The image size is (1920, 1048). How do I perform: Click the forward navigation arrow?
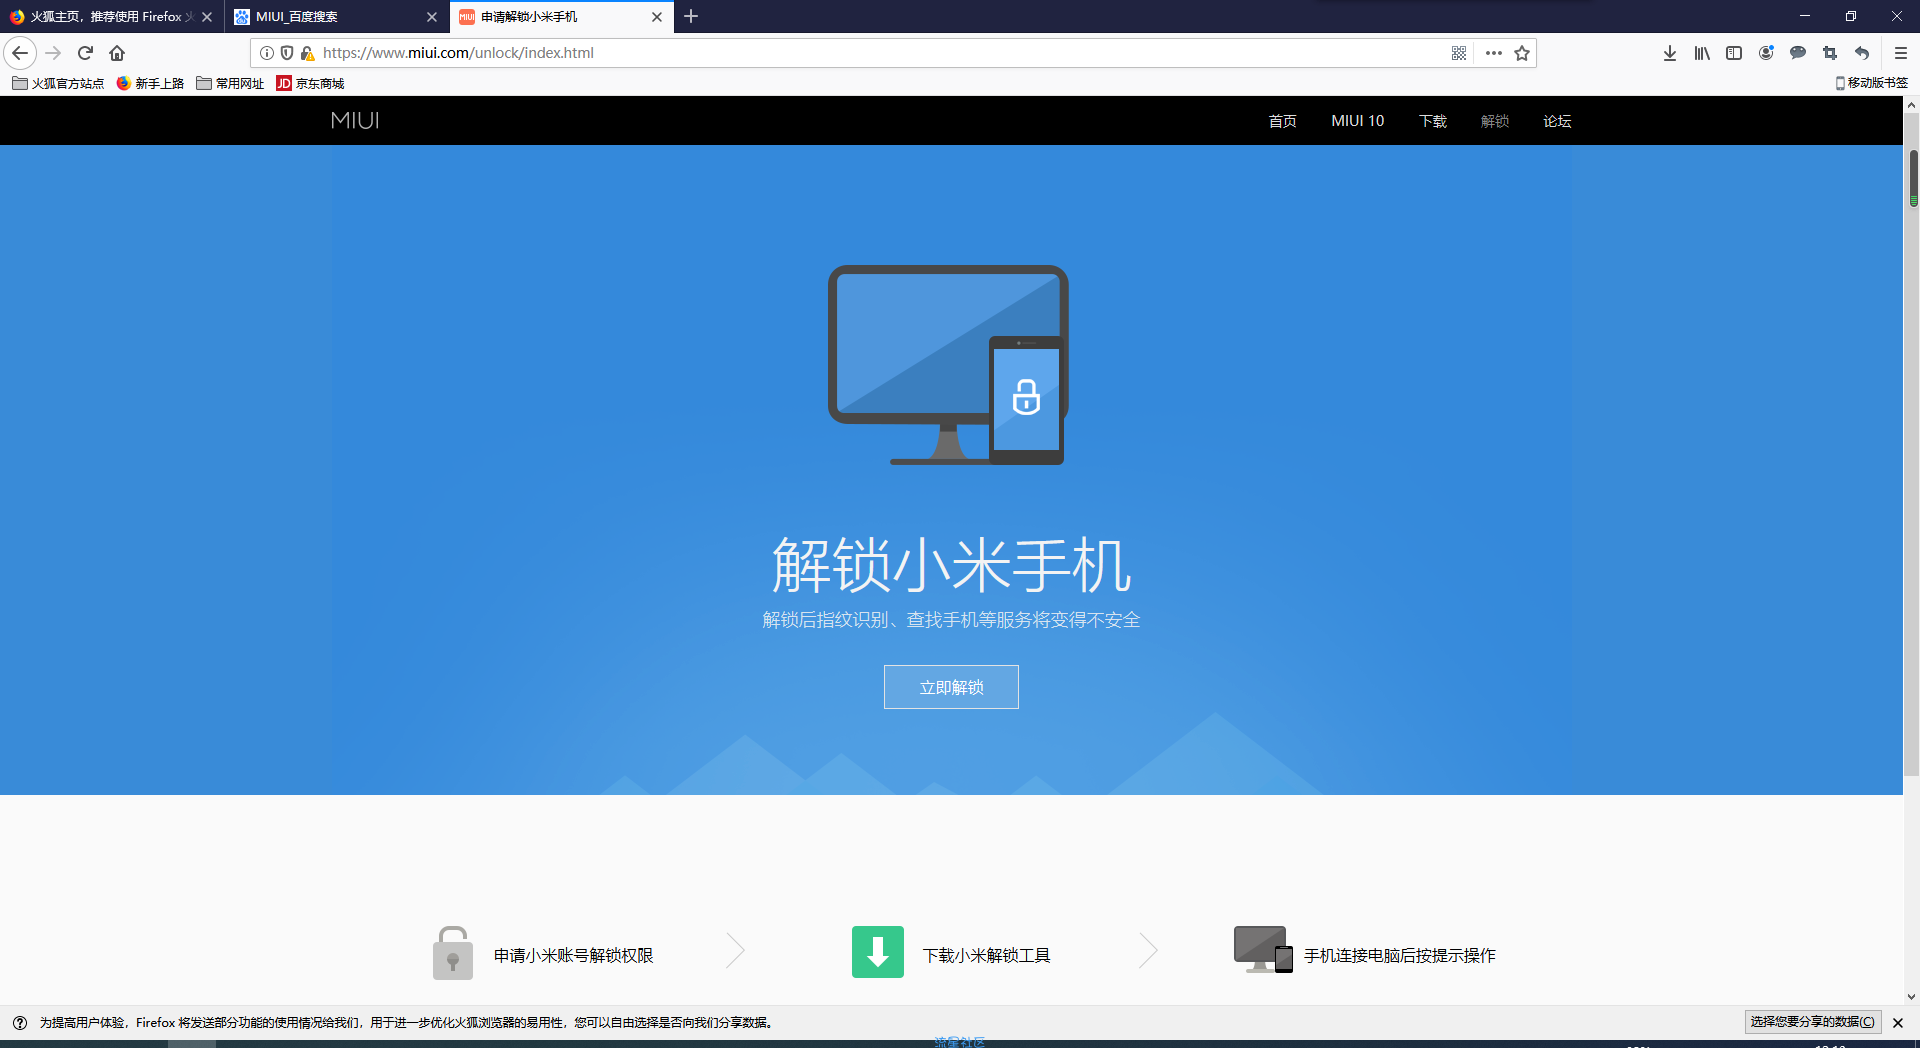point(54,53)
